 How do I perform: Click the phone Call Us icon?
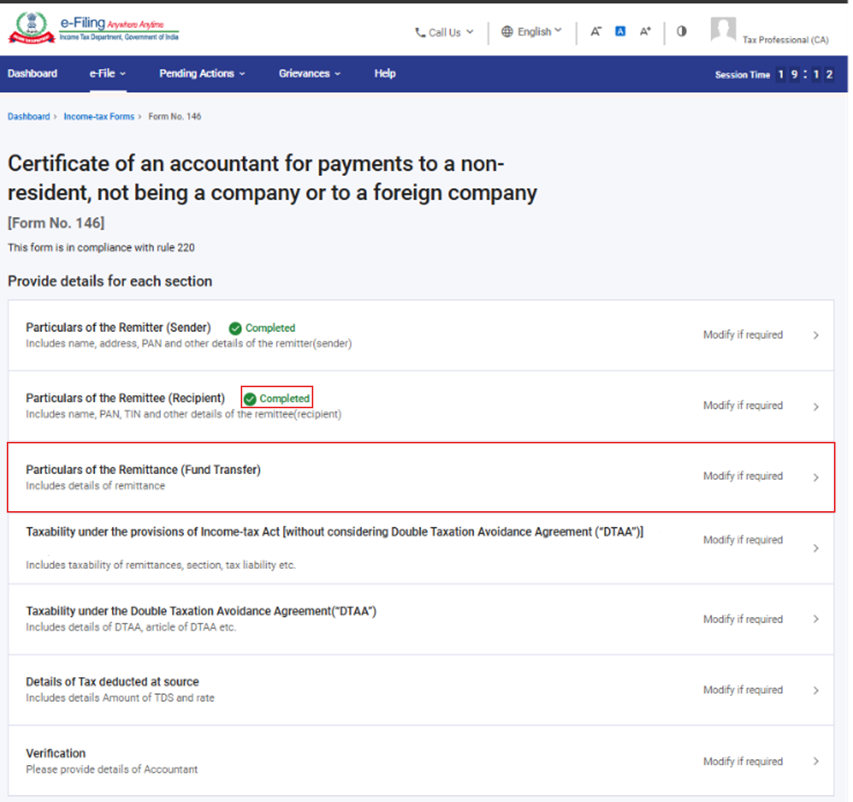pyautogui.click(x=420, y=32)
